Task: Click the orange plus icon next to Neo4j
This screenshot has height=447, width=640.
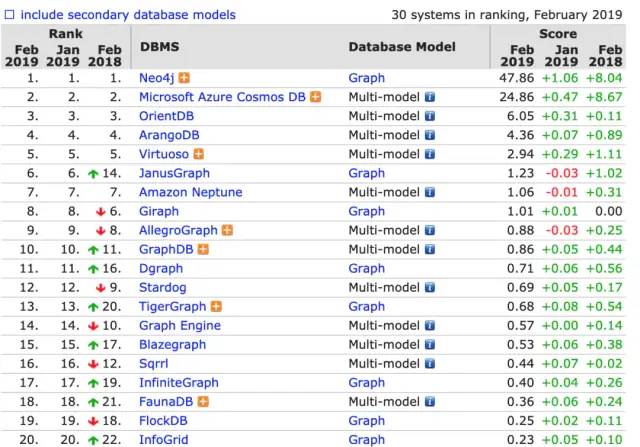Action: (x=184, y=78)
